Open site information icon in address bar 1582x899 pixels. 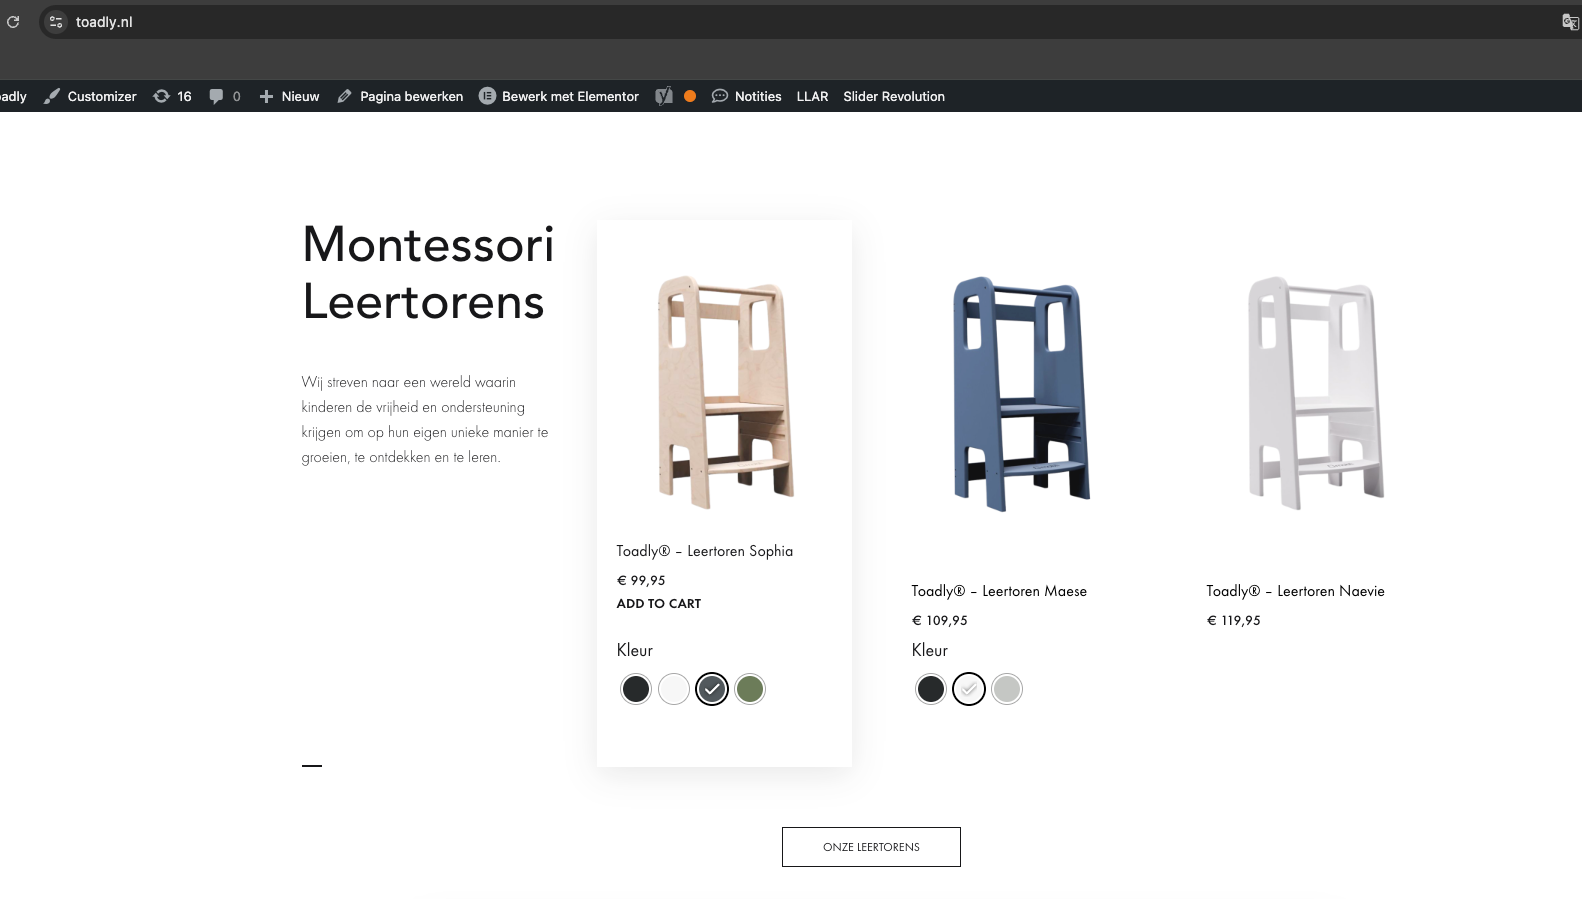pyautogui.click(x=56, y=21)
